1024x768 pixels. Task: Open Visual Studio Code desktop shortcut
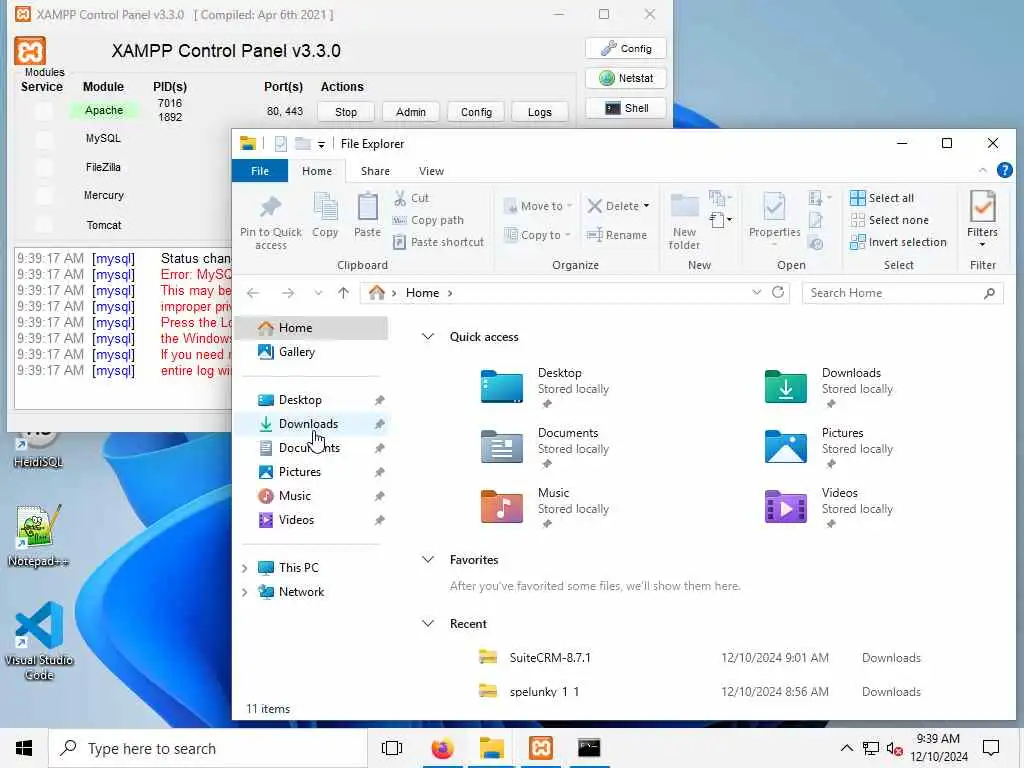[x=39, y=641]
